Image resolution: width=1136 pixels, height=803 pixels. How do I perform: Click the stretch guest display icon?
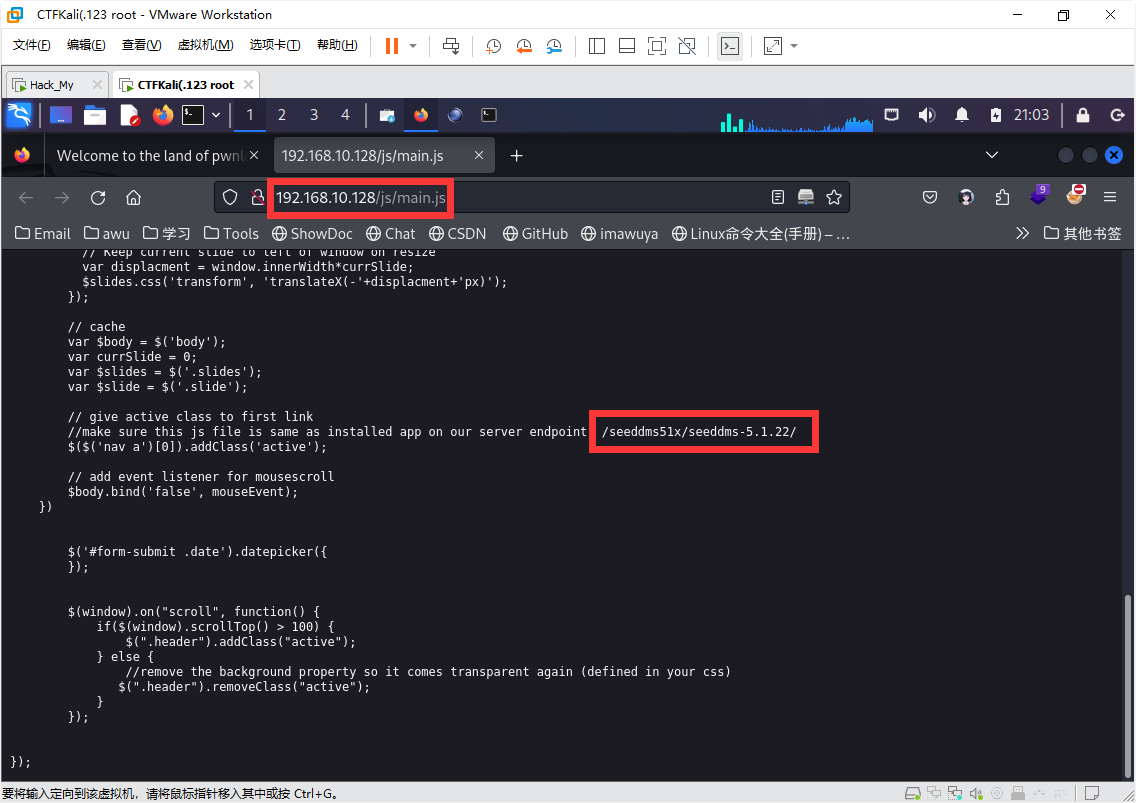point(773,46)
